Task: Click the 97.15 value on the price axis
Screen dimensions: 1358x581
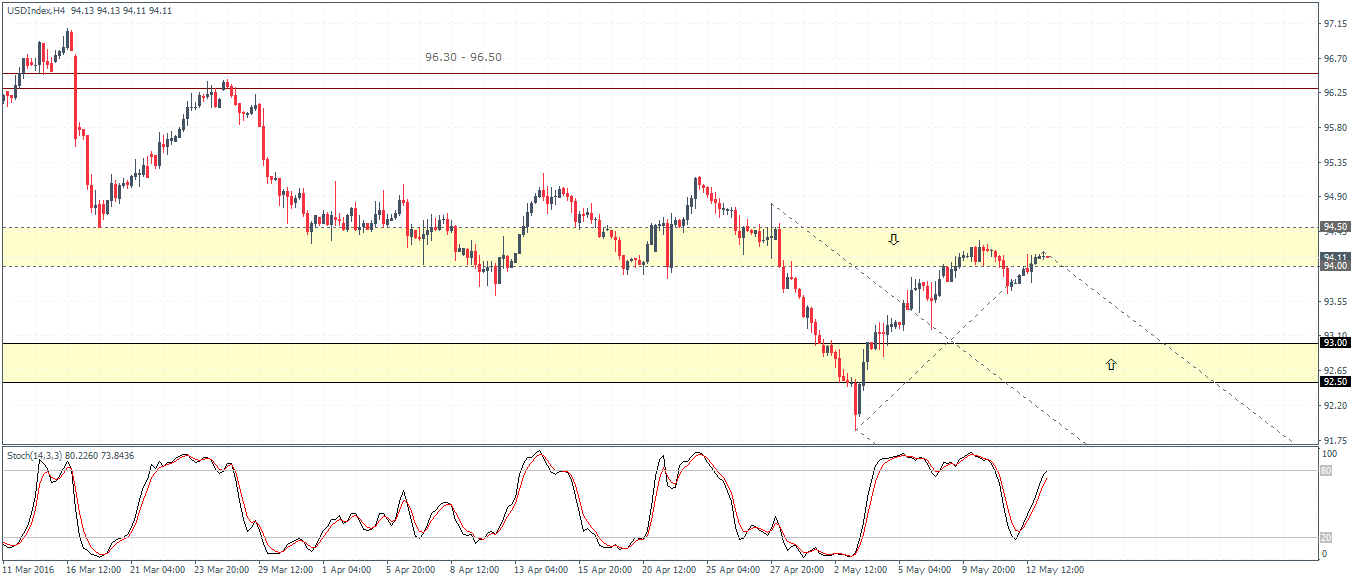Action: 1335,23
